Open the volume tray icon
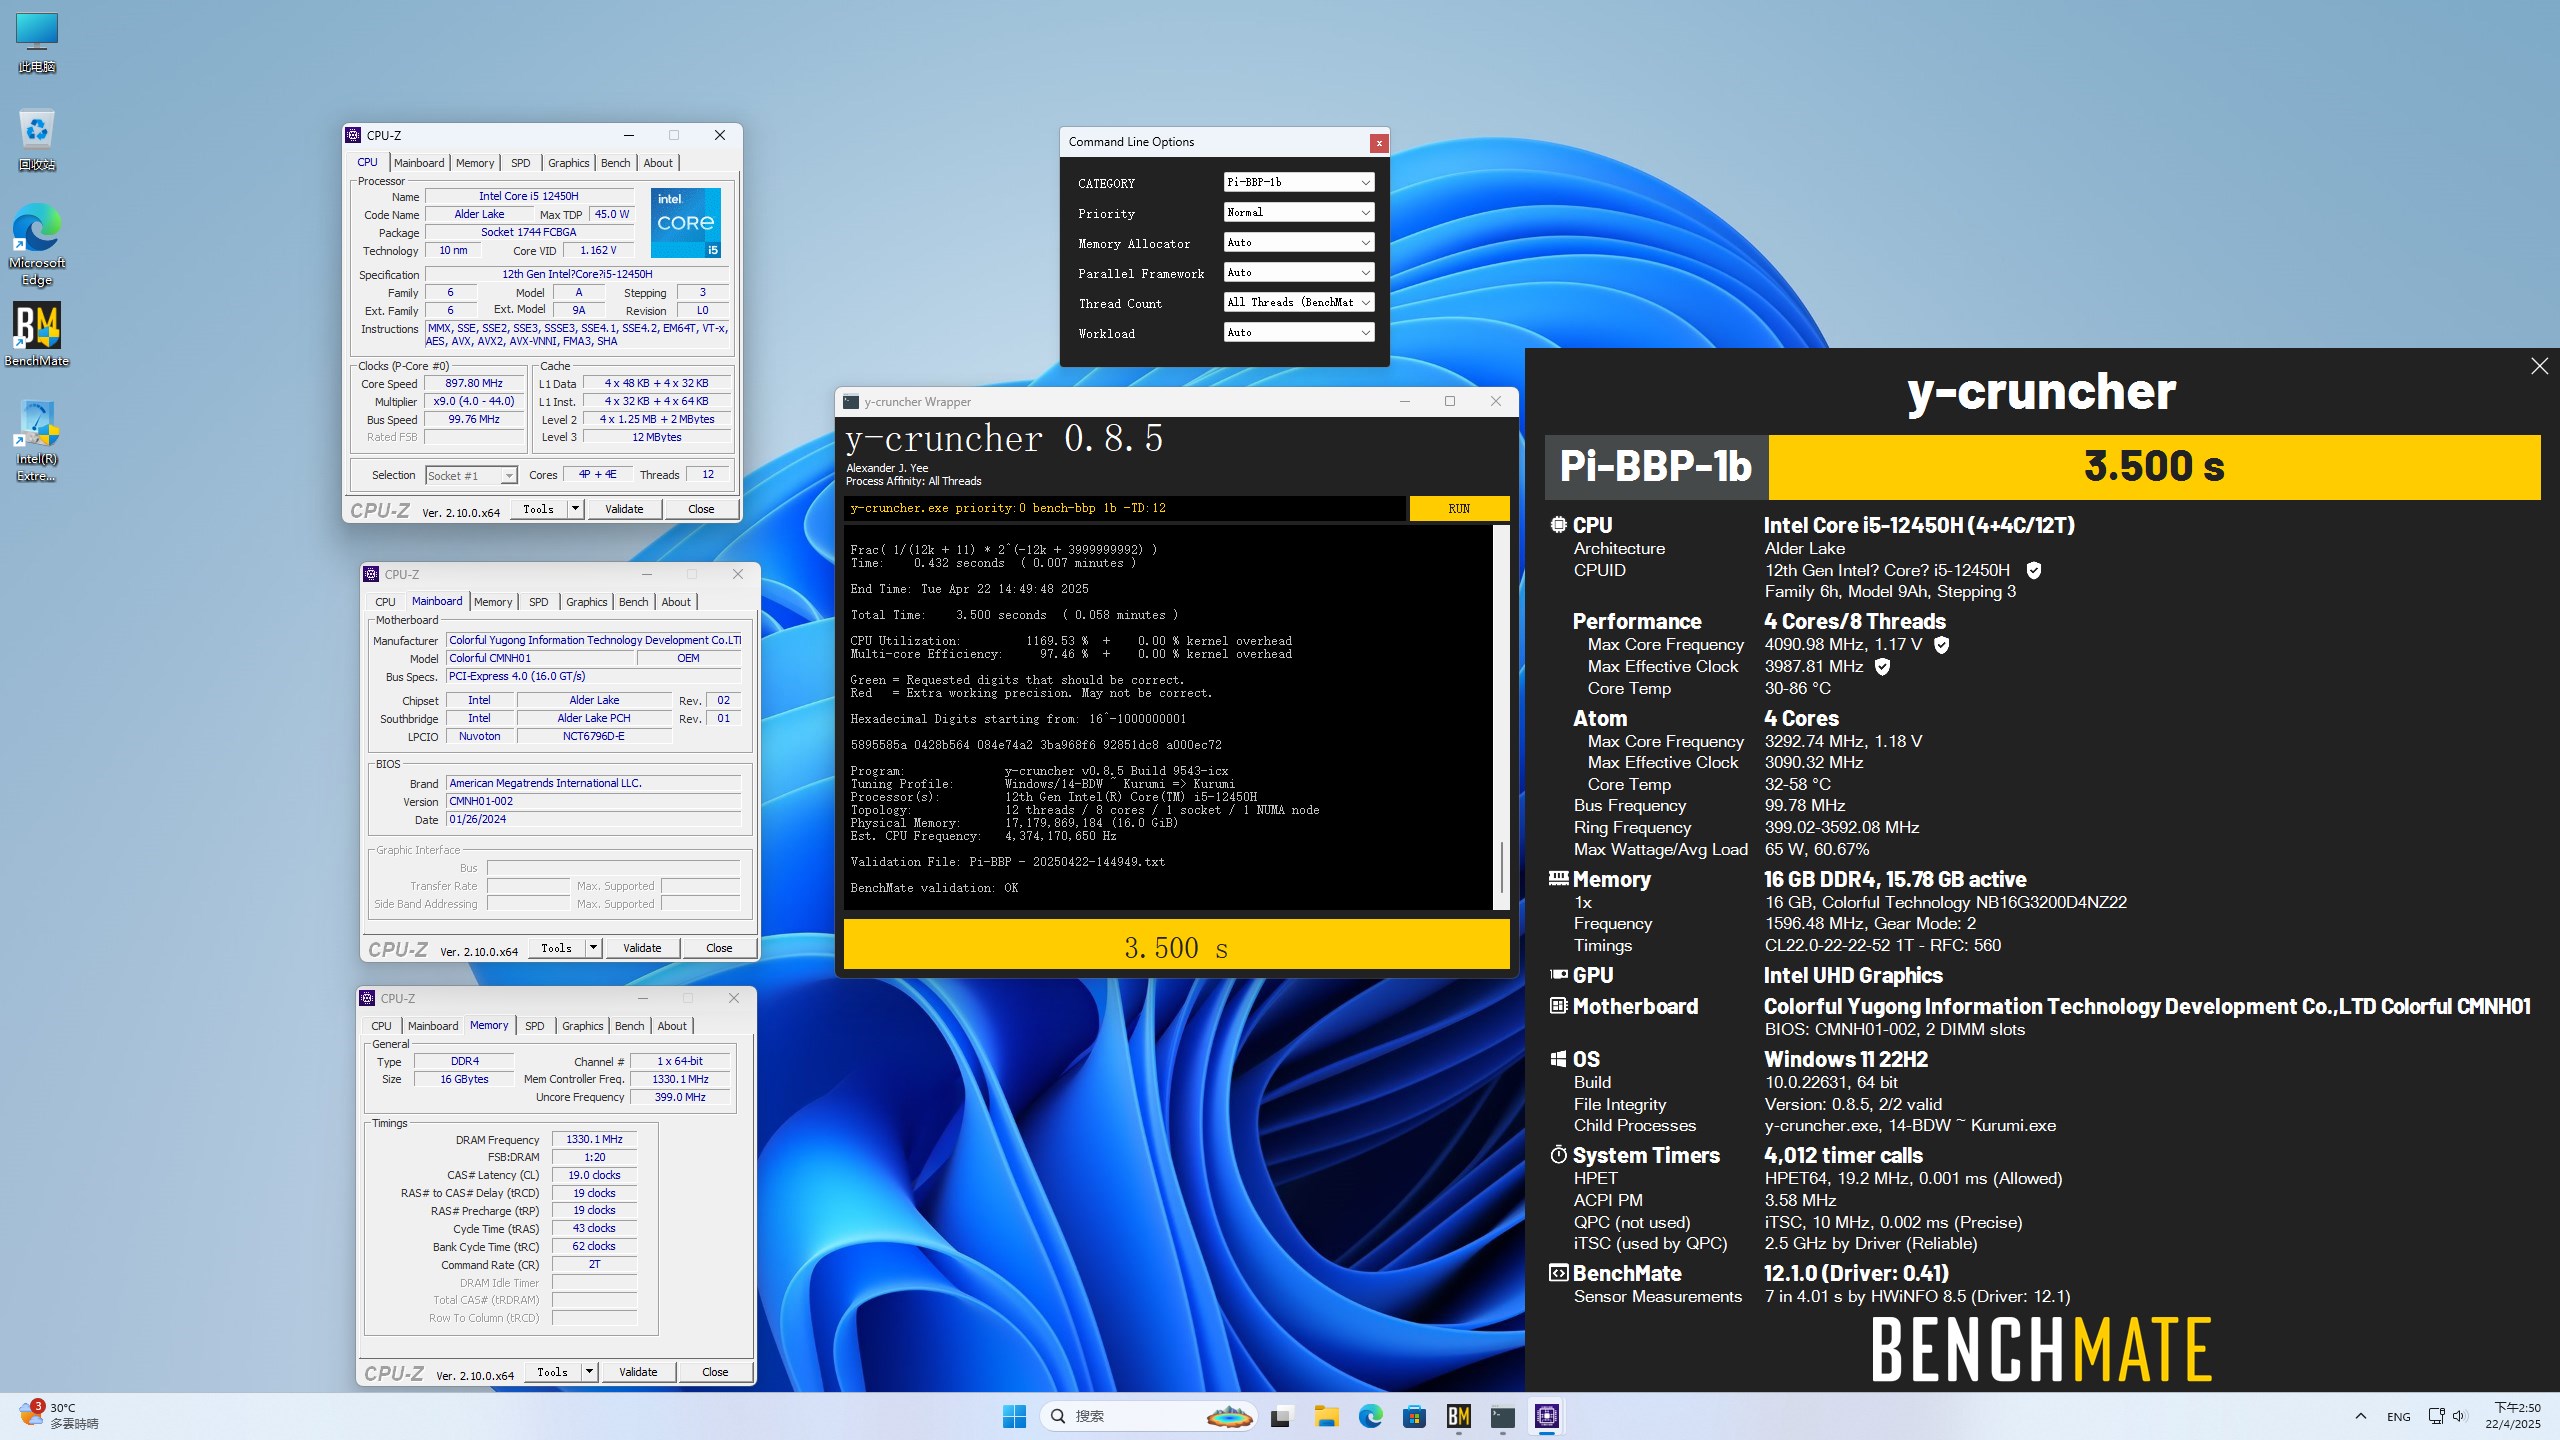The width and height of the screenshot is (2560, 1440). click(x=2460, y=1416)
